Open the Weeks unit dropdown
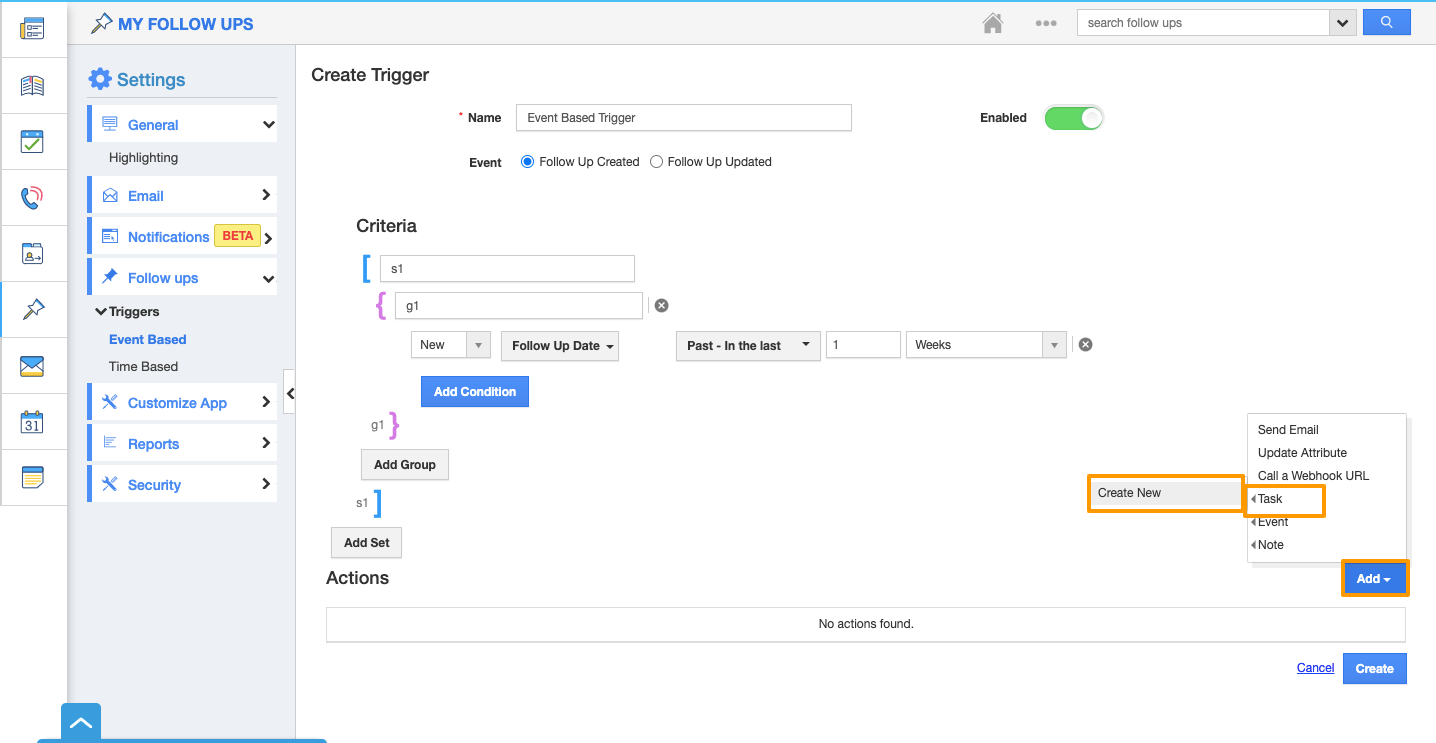Image resolution: width=1436 pixels, height=743 pixels. [986, 345]
